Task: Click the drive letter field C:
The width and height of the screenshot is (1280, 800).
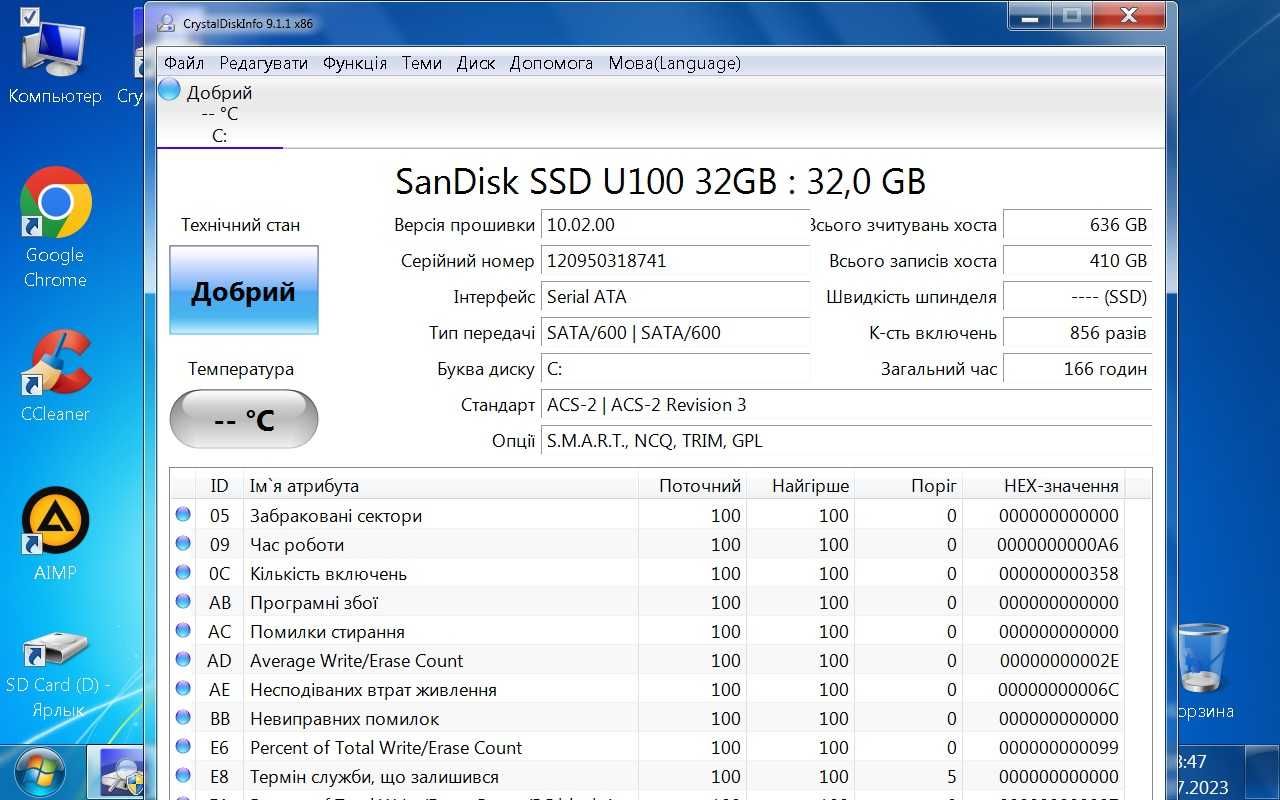Action: click(675, 369)
